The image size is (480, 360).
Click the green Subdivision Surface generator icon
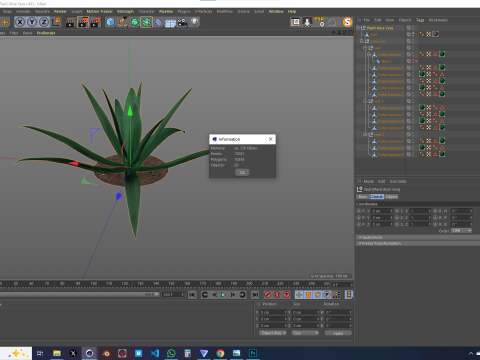tap(134, 22)
